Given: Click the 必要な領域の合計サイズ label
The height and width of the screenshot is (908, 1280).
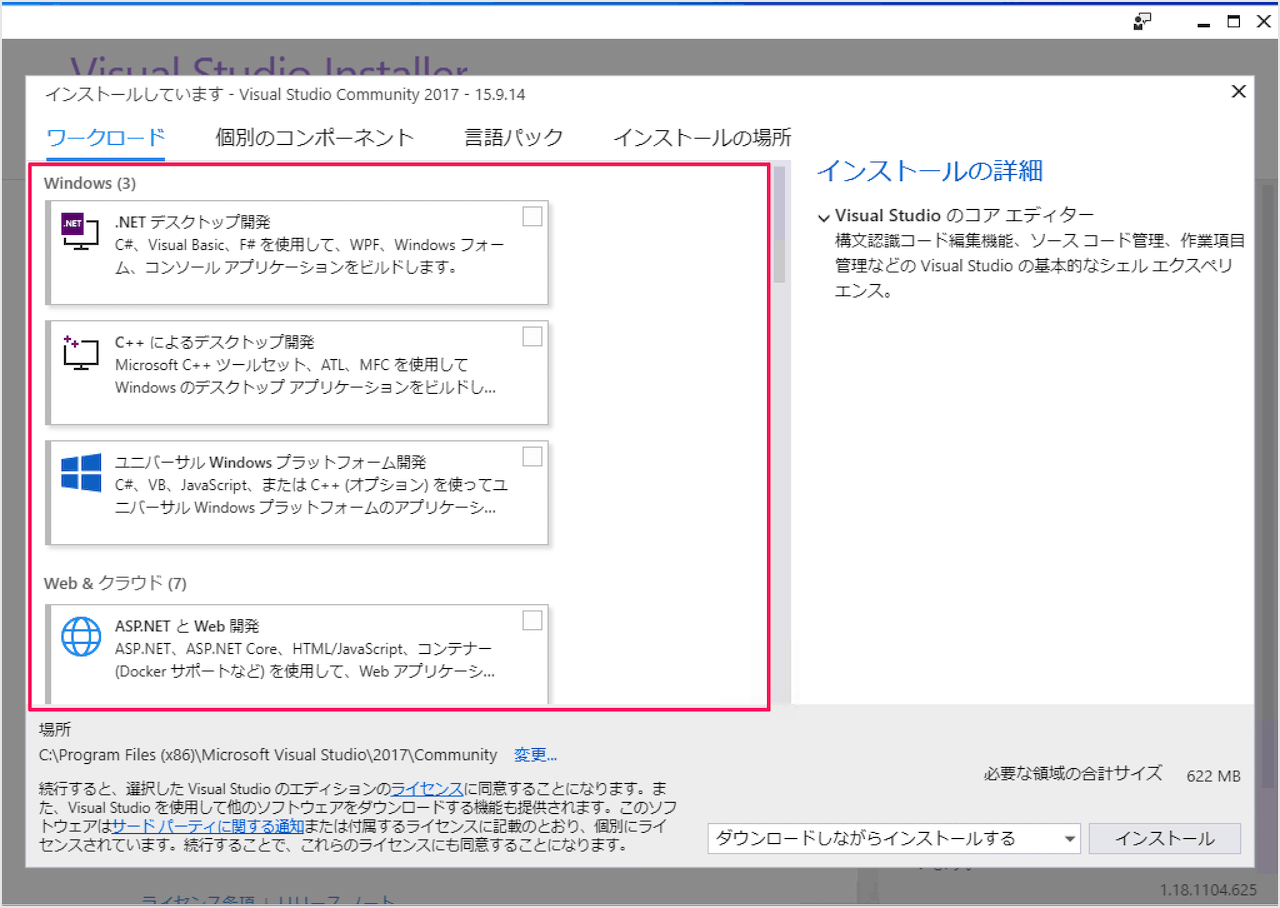Looking at the screenshot, I should point(1073,773).
